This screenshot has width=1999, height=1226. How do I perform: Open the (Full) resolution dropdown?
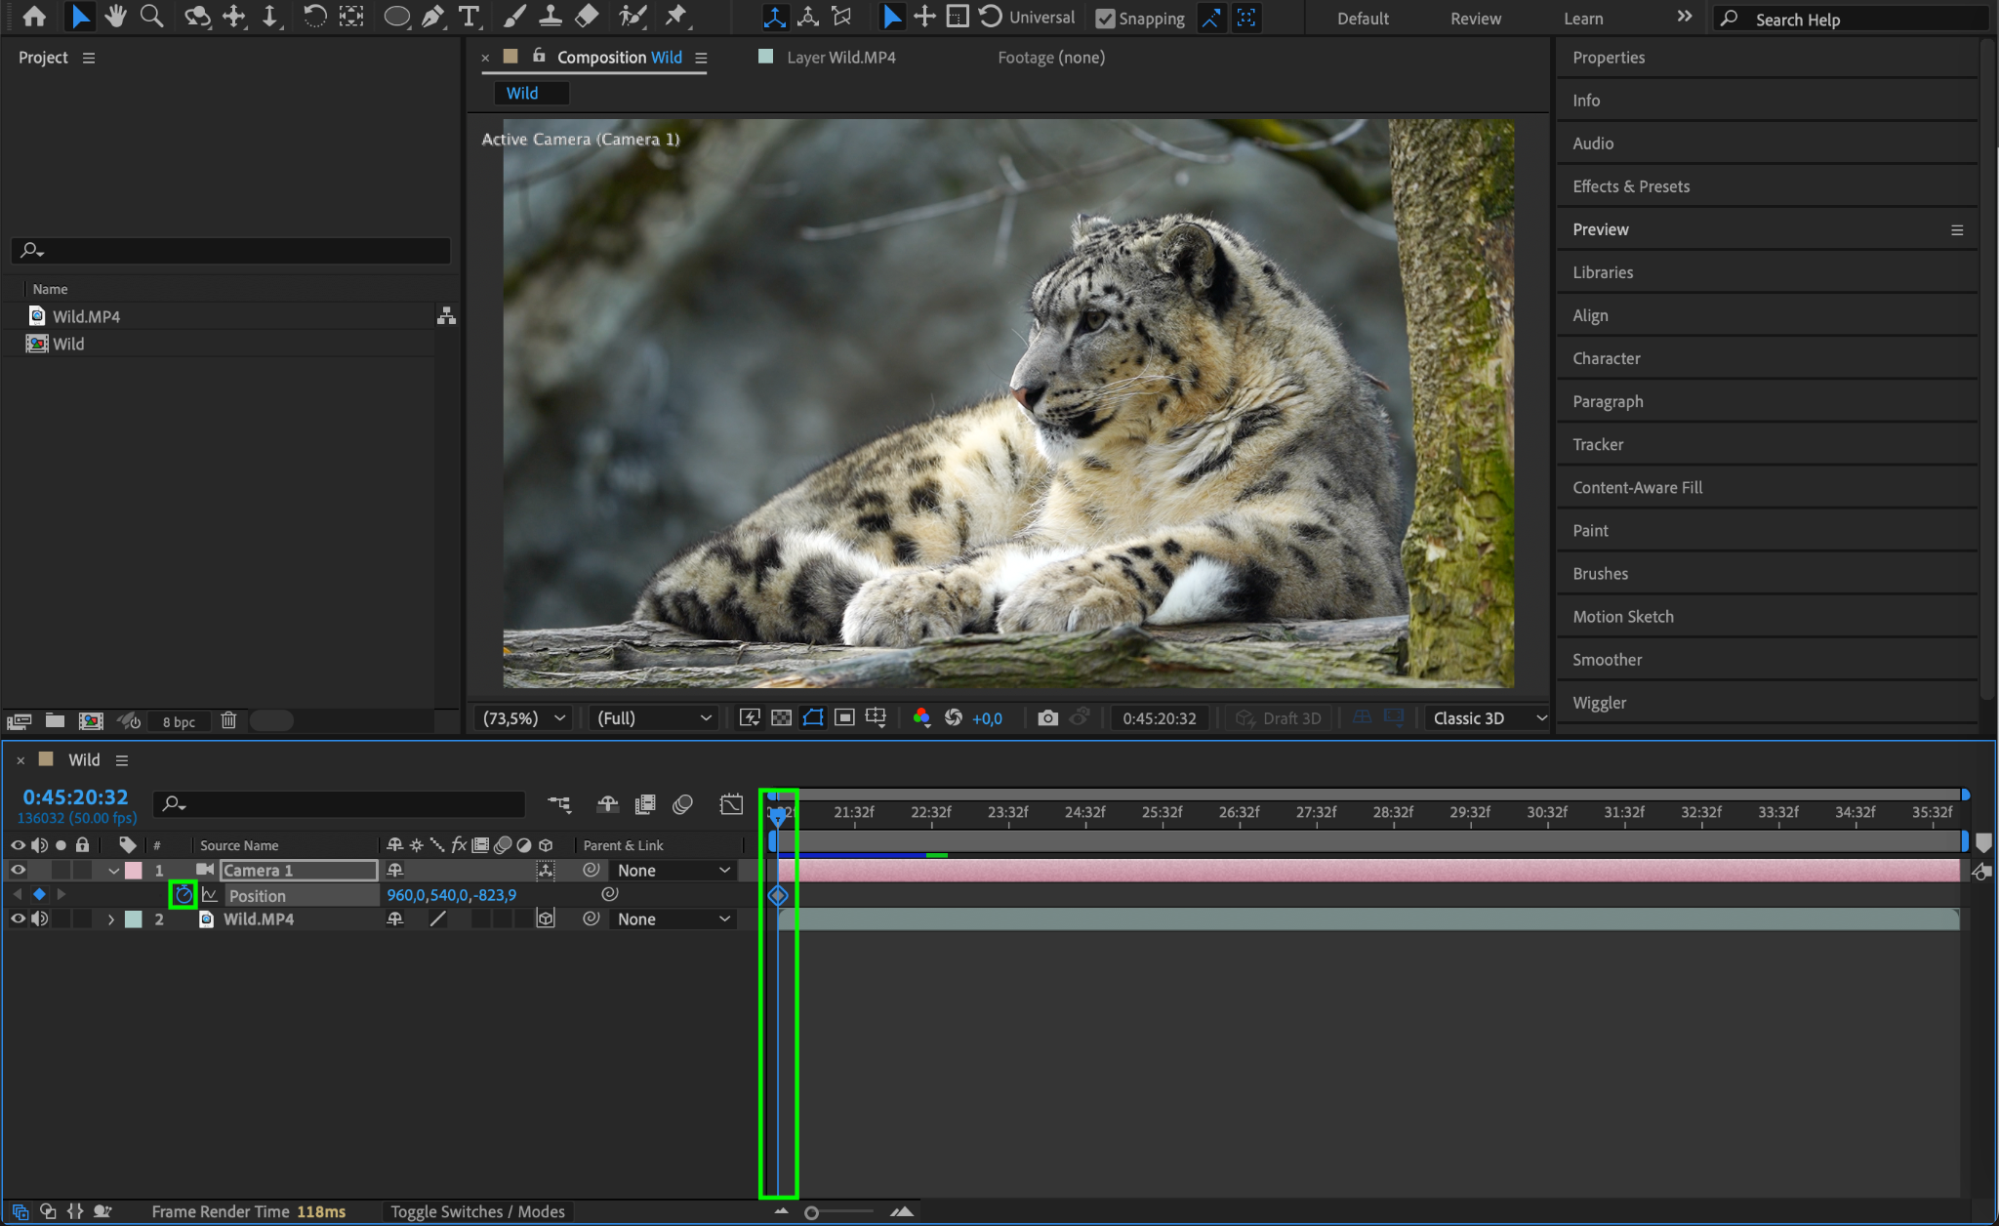654,718
